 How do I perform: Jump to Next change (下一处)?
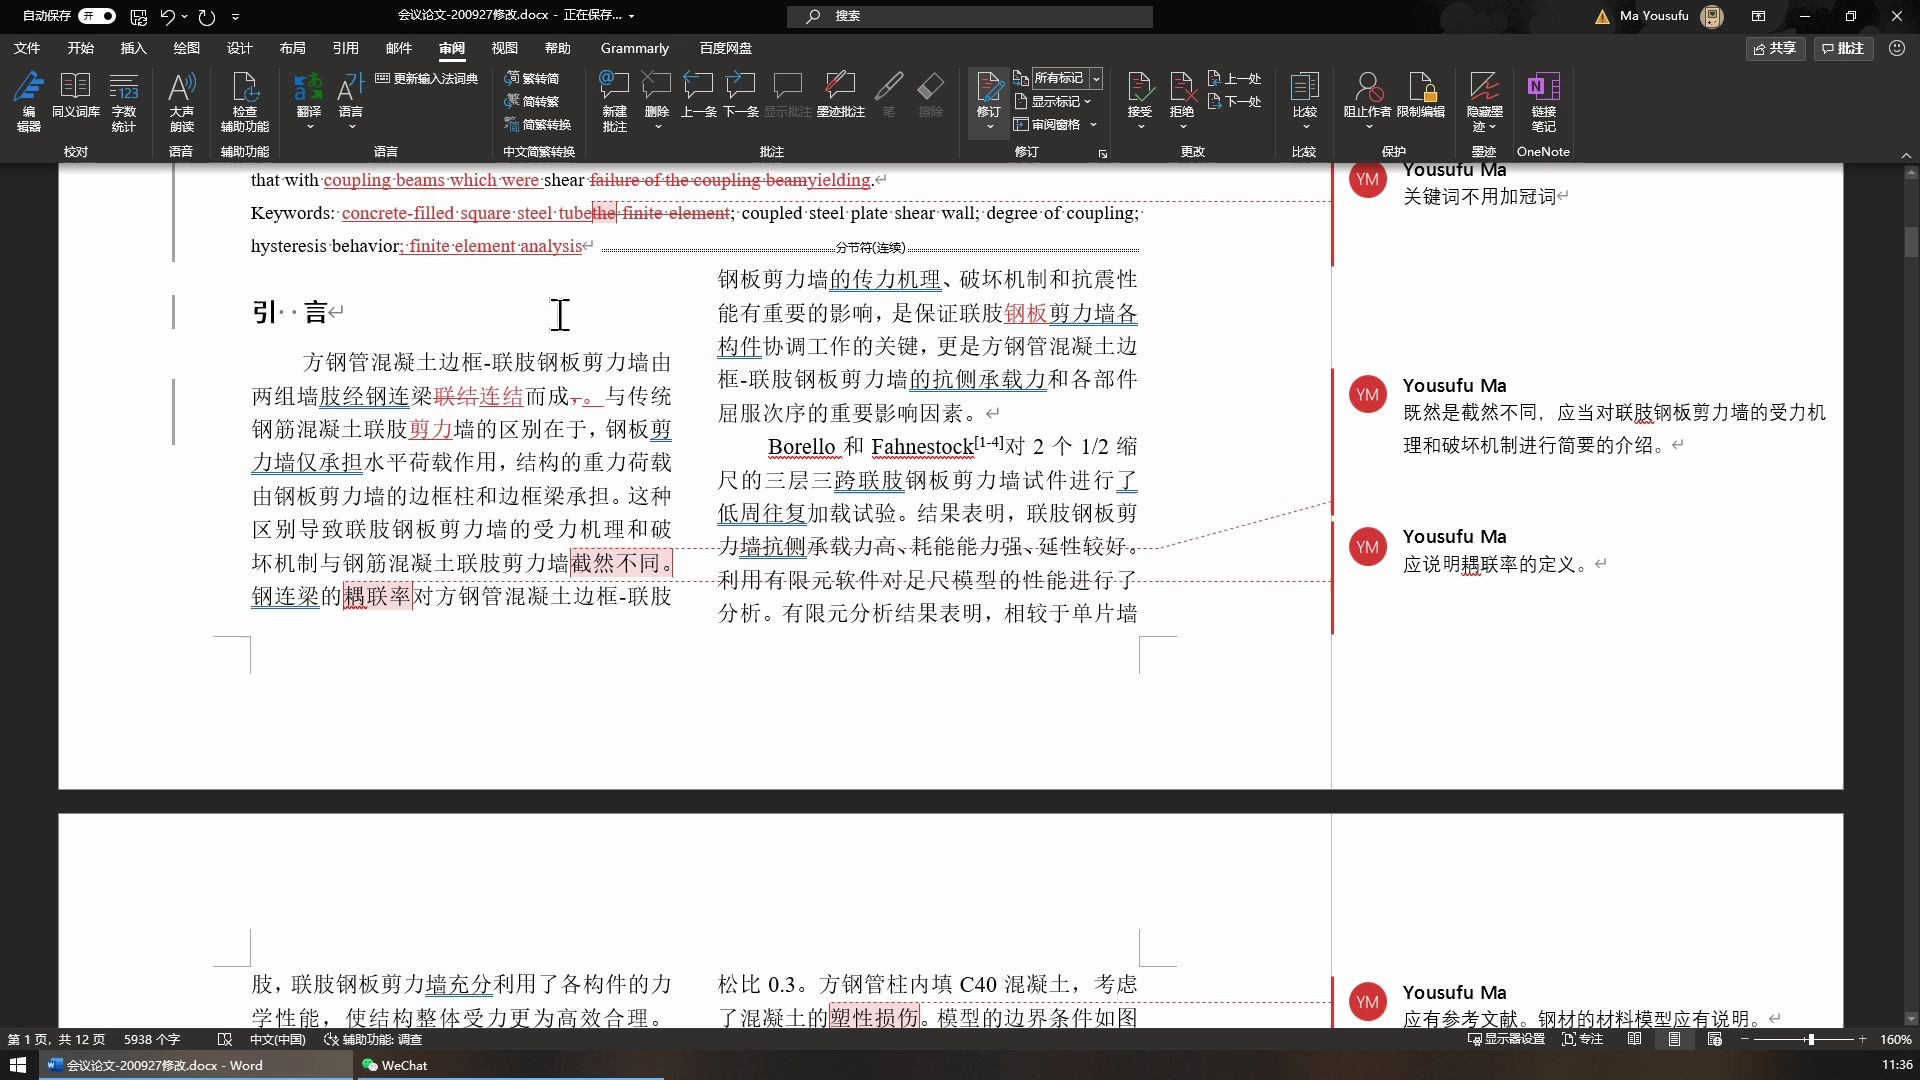(x=1235, y=101)
